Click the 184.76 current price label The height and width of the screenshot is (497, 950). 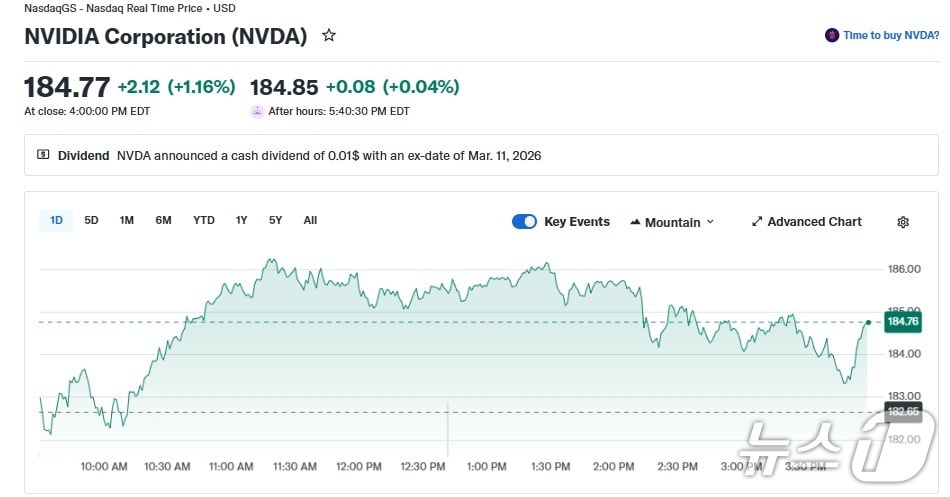click(902, 322)
